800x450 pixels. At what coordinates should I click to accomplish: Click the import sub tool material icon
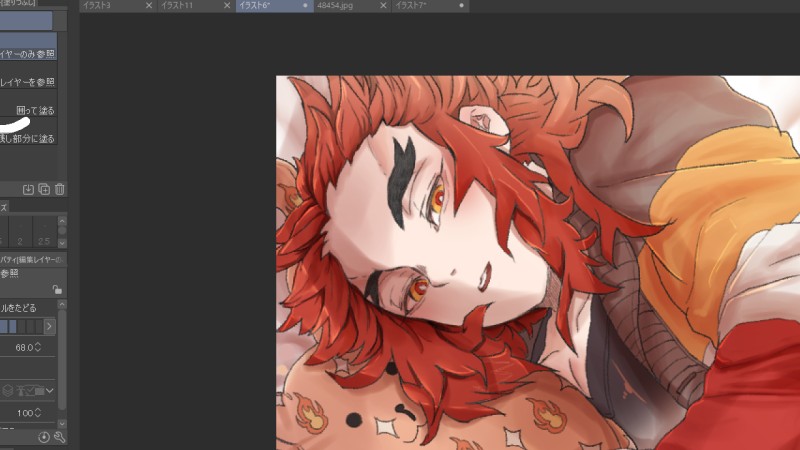click(28, 189)
